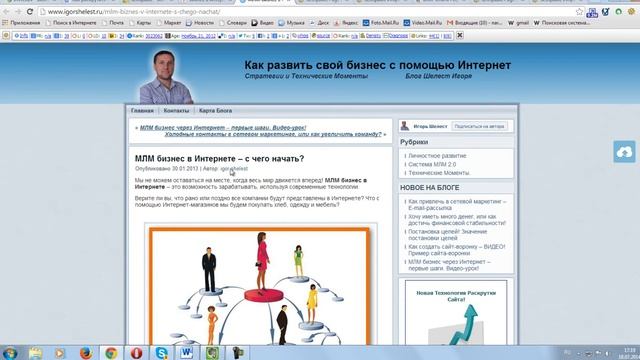
Task: Click the floating cloud upload icon
Action: [x=624, y=152]
